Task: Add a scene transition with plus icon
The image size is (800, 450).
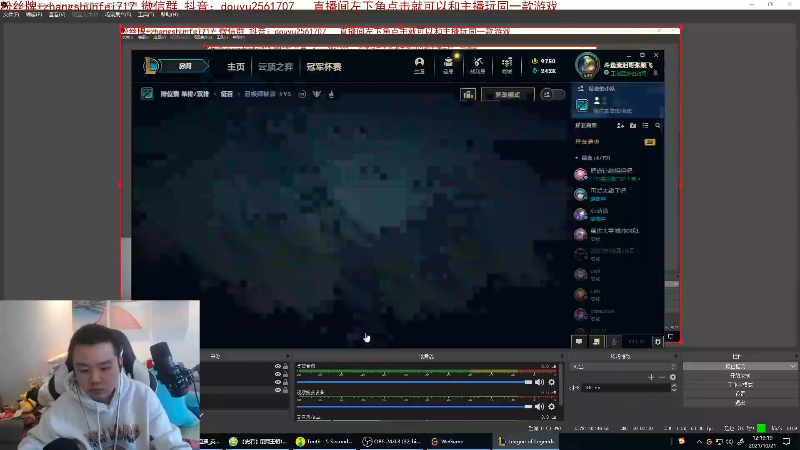Action: click(x=651, y=377)
